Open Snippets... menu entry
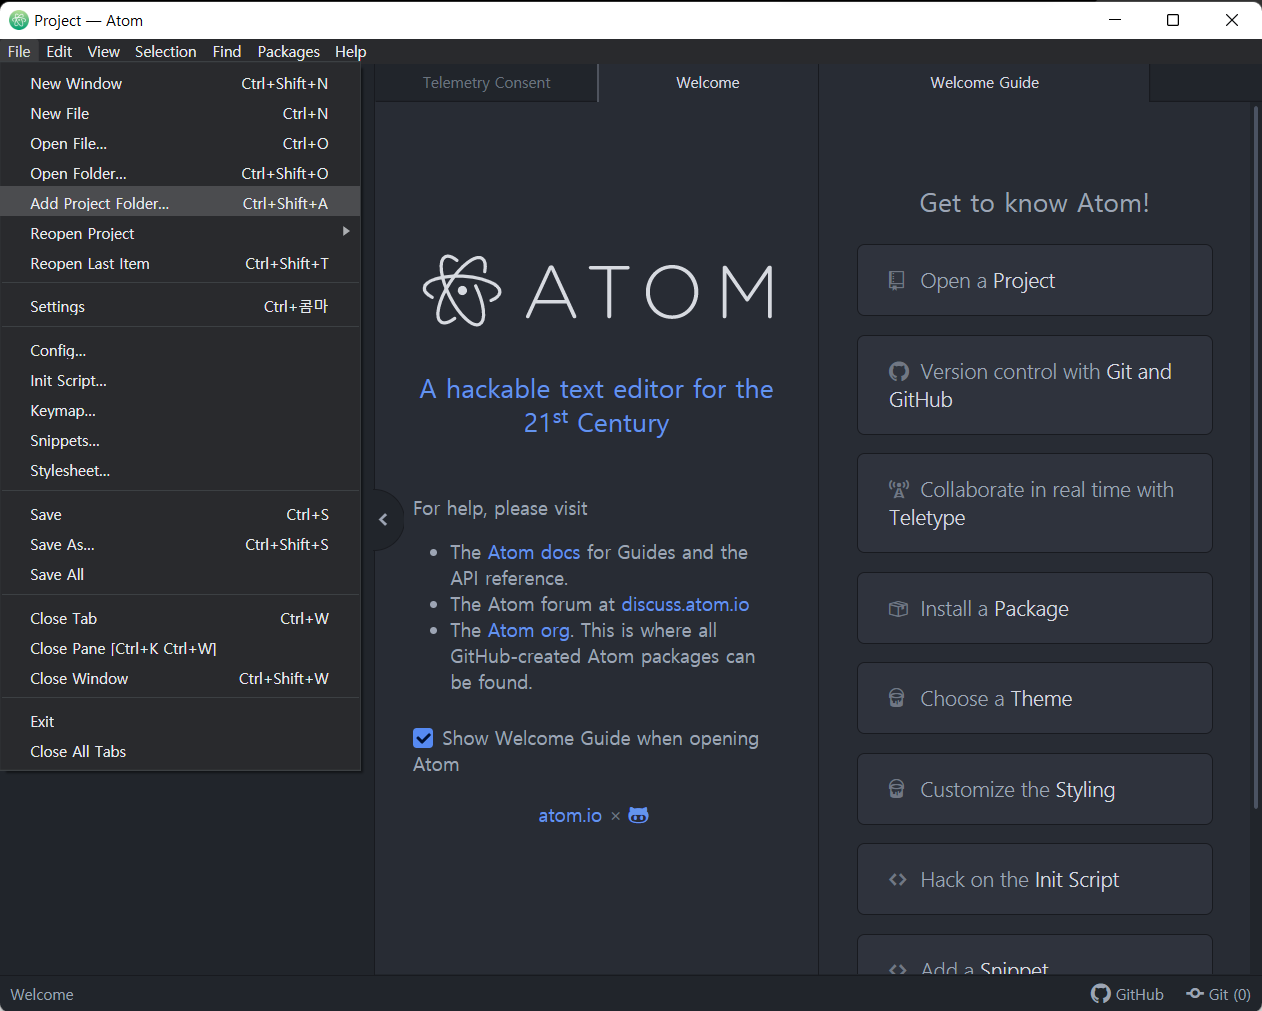 (180, 441)
